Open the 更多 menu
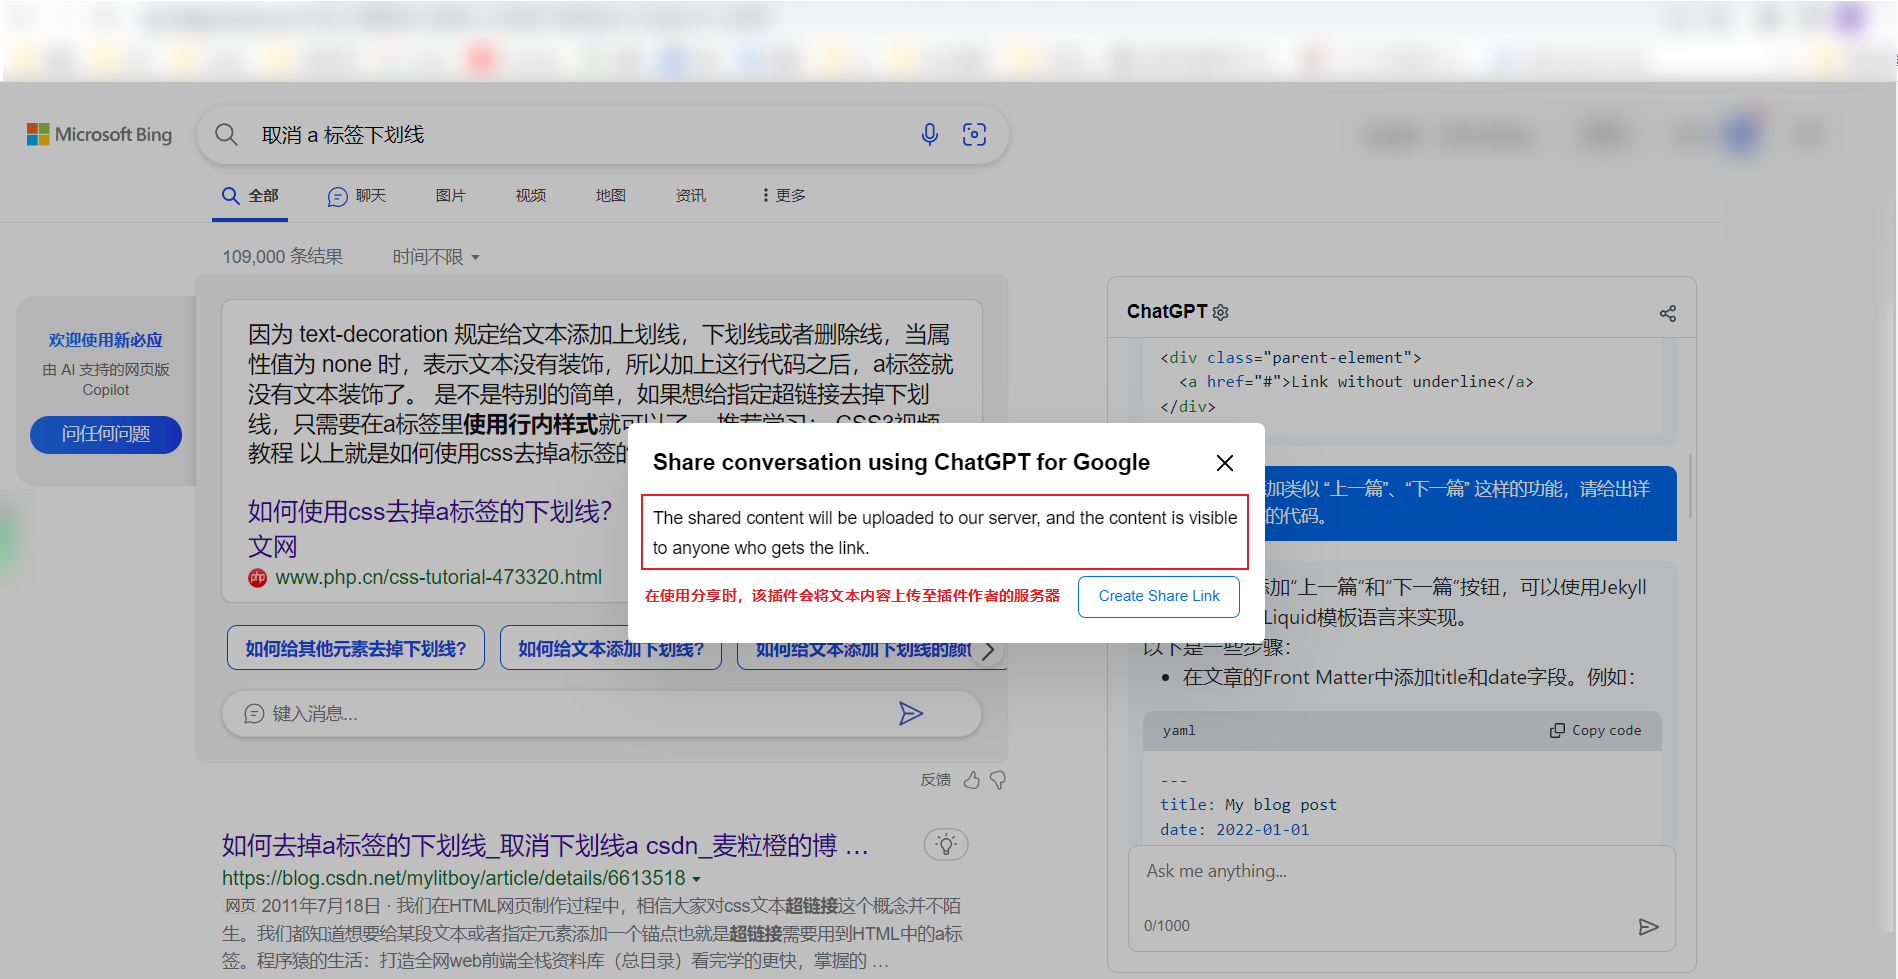The width and height of the screenshot is (1898, 979). tap(783, 196)
